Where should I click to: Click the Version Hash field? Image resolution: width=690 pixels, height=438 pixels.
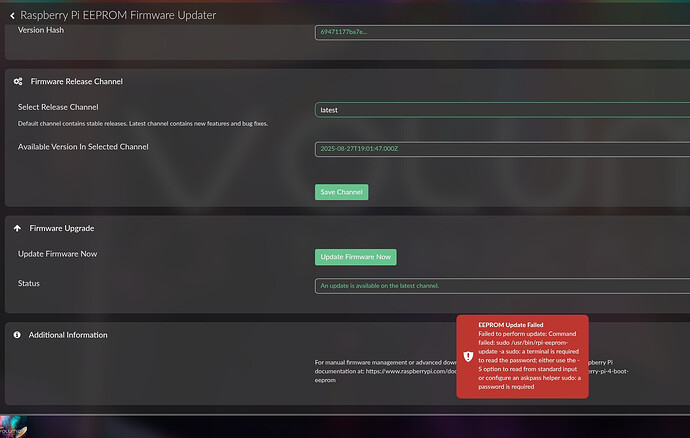(500, 32)
